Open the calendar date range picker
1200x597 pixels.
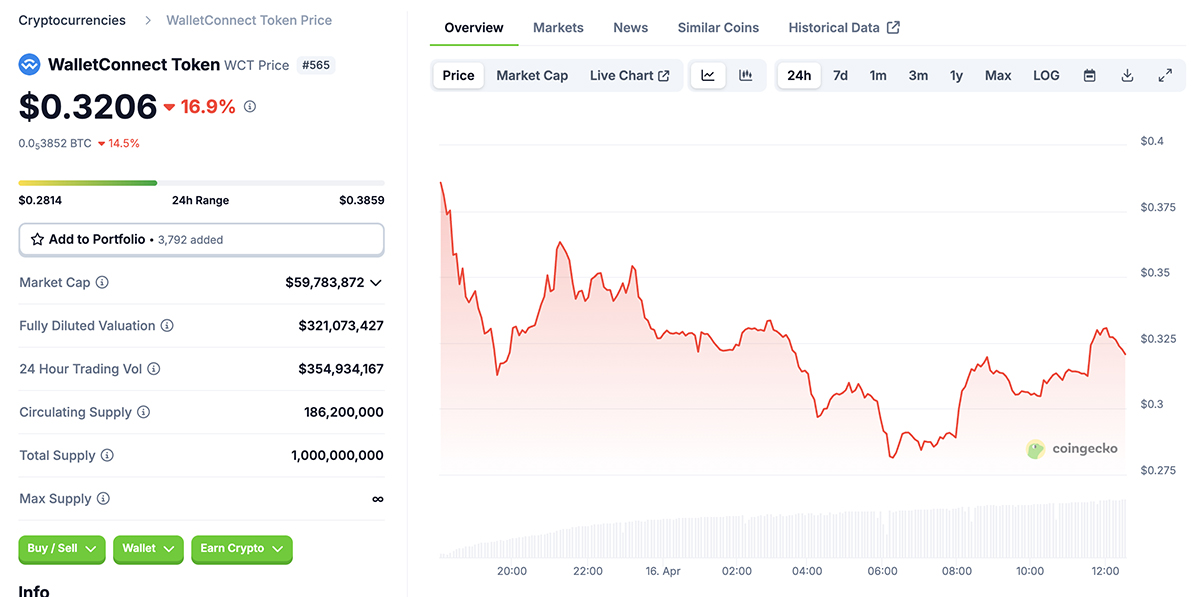click(x=1090, y=75)
